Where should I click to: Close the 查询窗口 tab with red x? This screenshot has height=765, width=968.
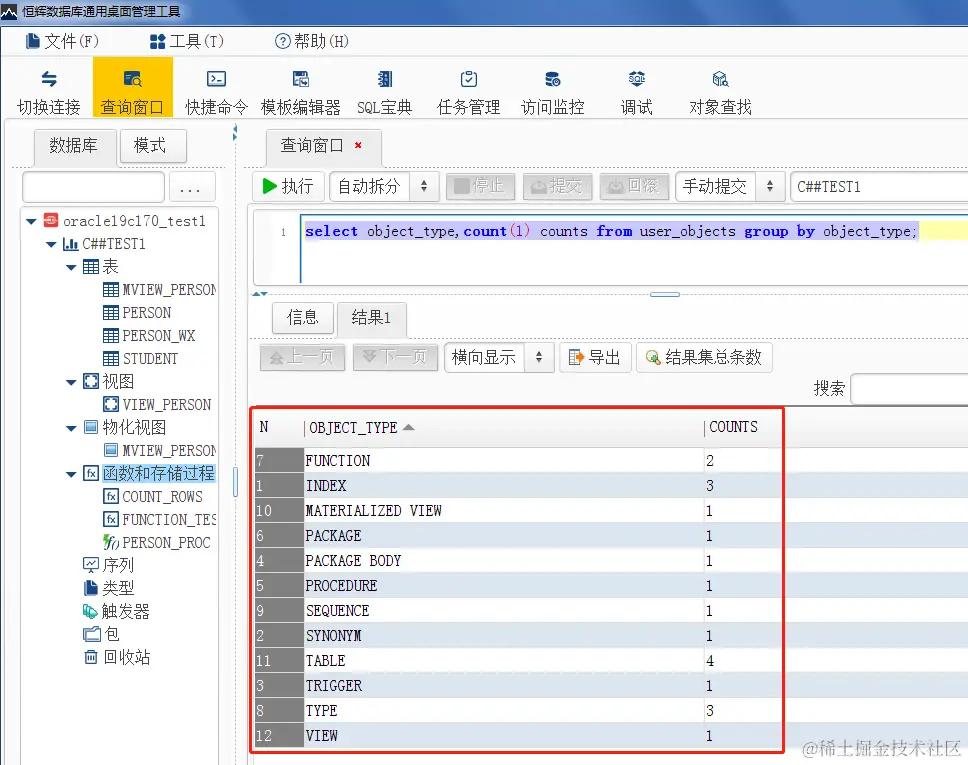[x=358, y=145]
